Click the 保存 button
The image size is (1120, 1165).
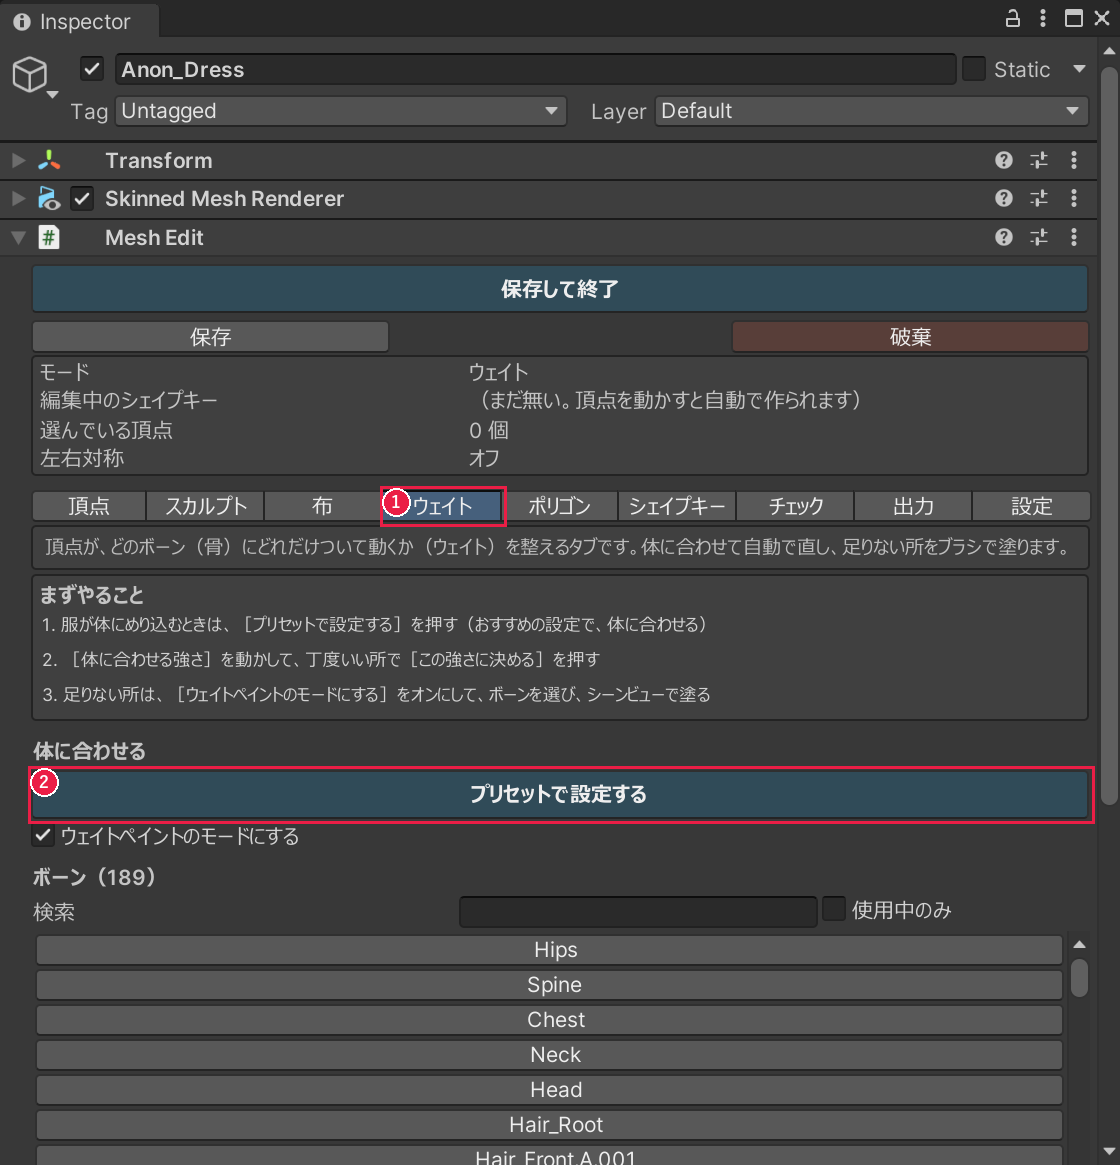tap(210, 337)
